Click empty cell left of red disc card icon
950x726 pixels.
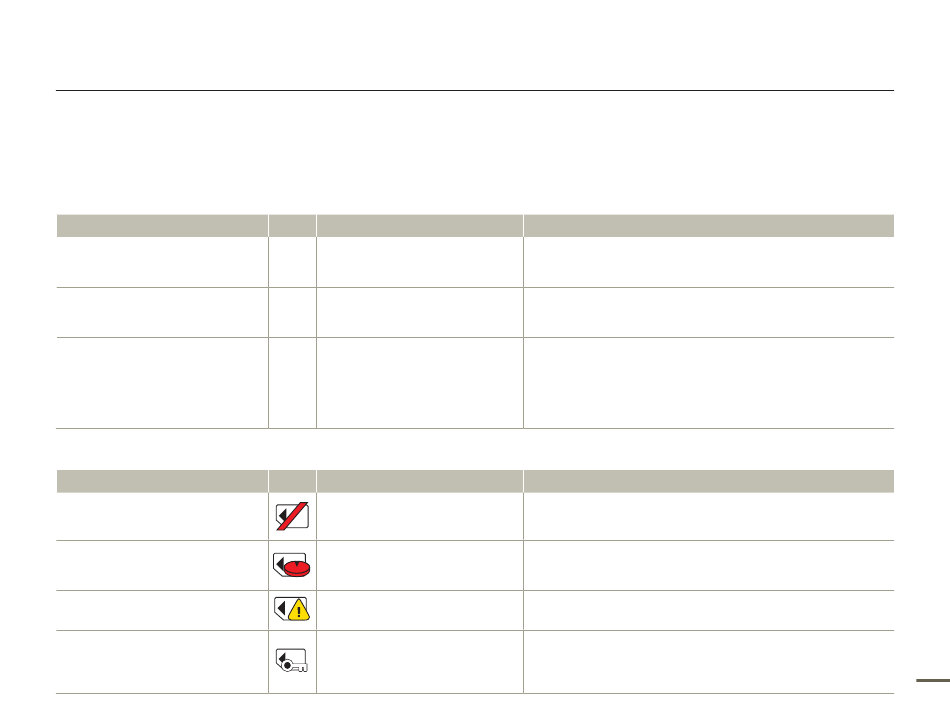162,565
